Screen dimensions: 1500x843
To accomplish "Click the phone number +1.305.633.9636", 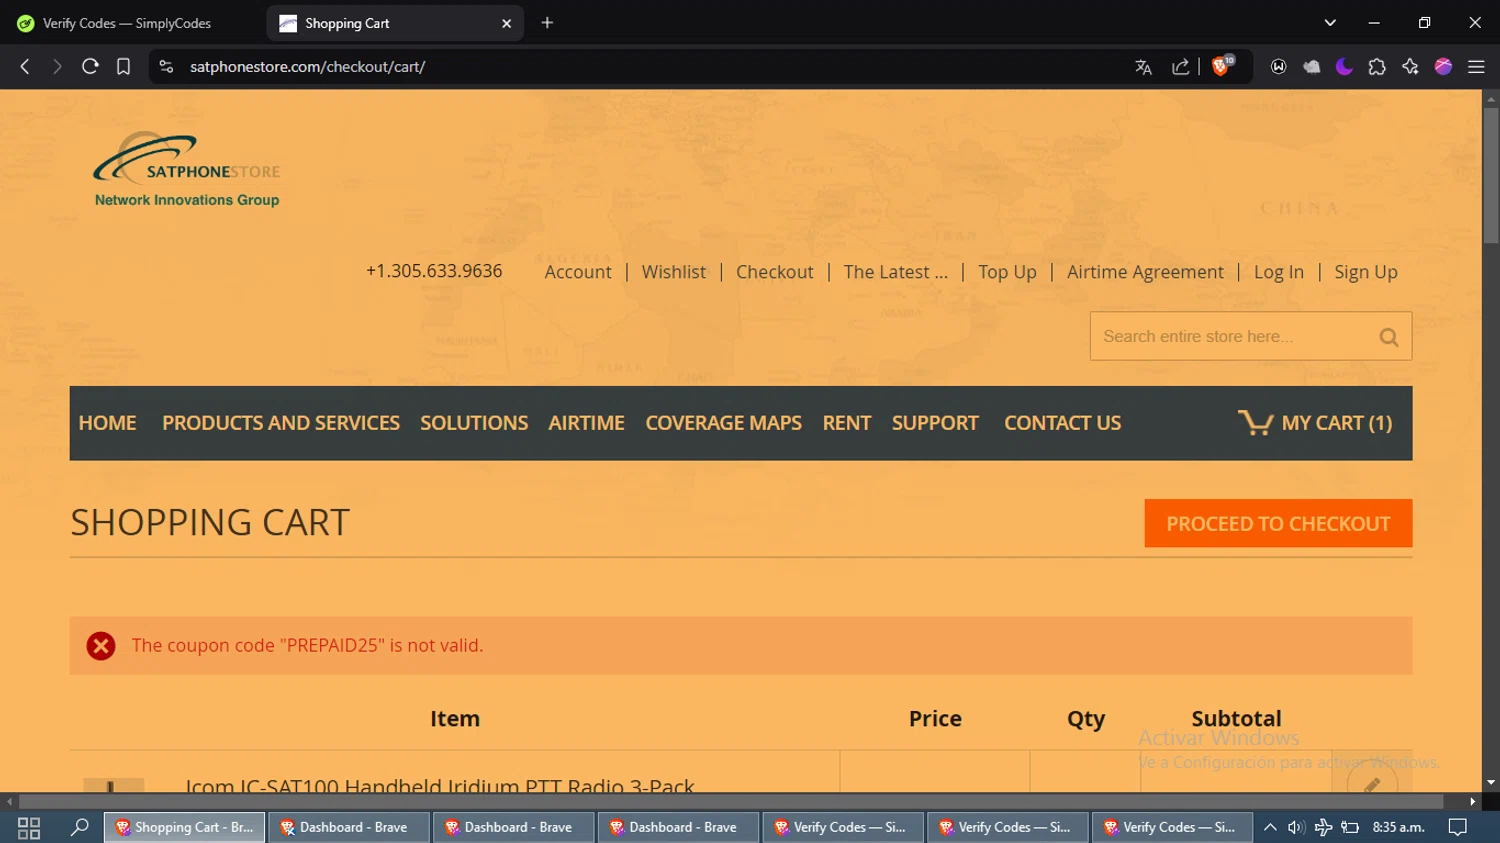I will pos(434,271).
